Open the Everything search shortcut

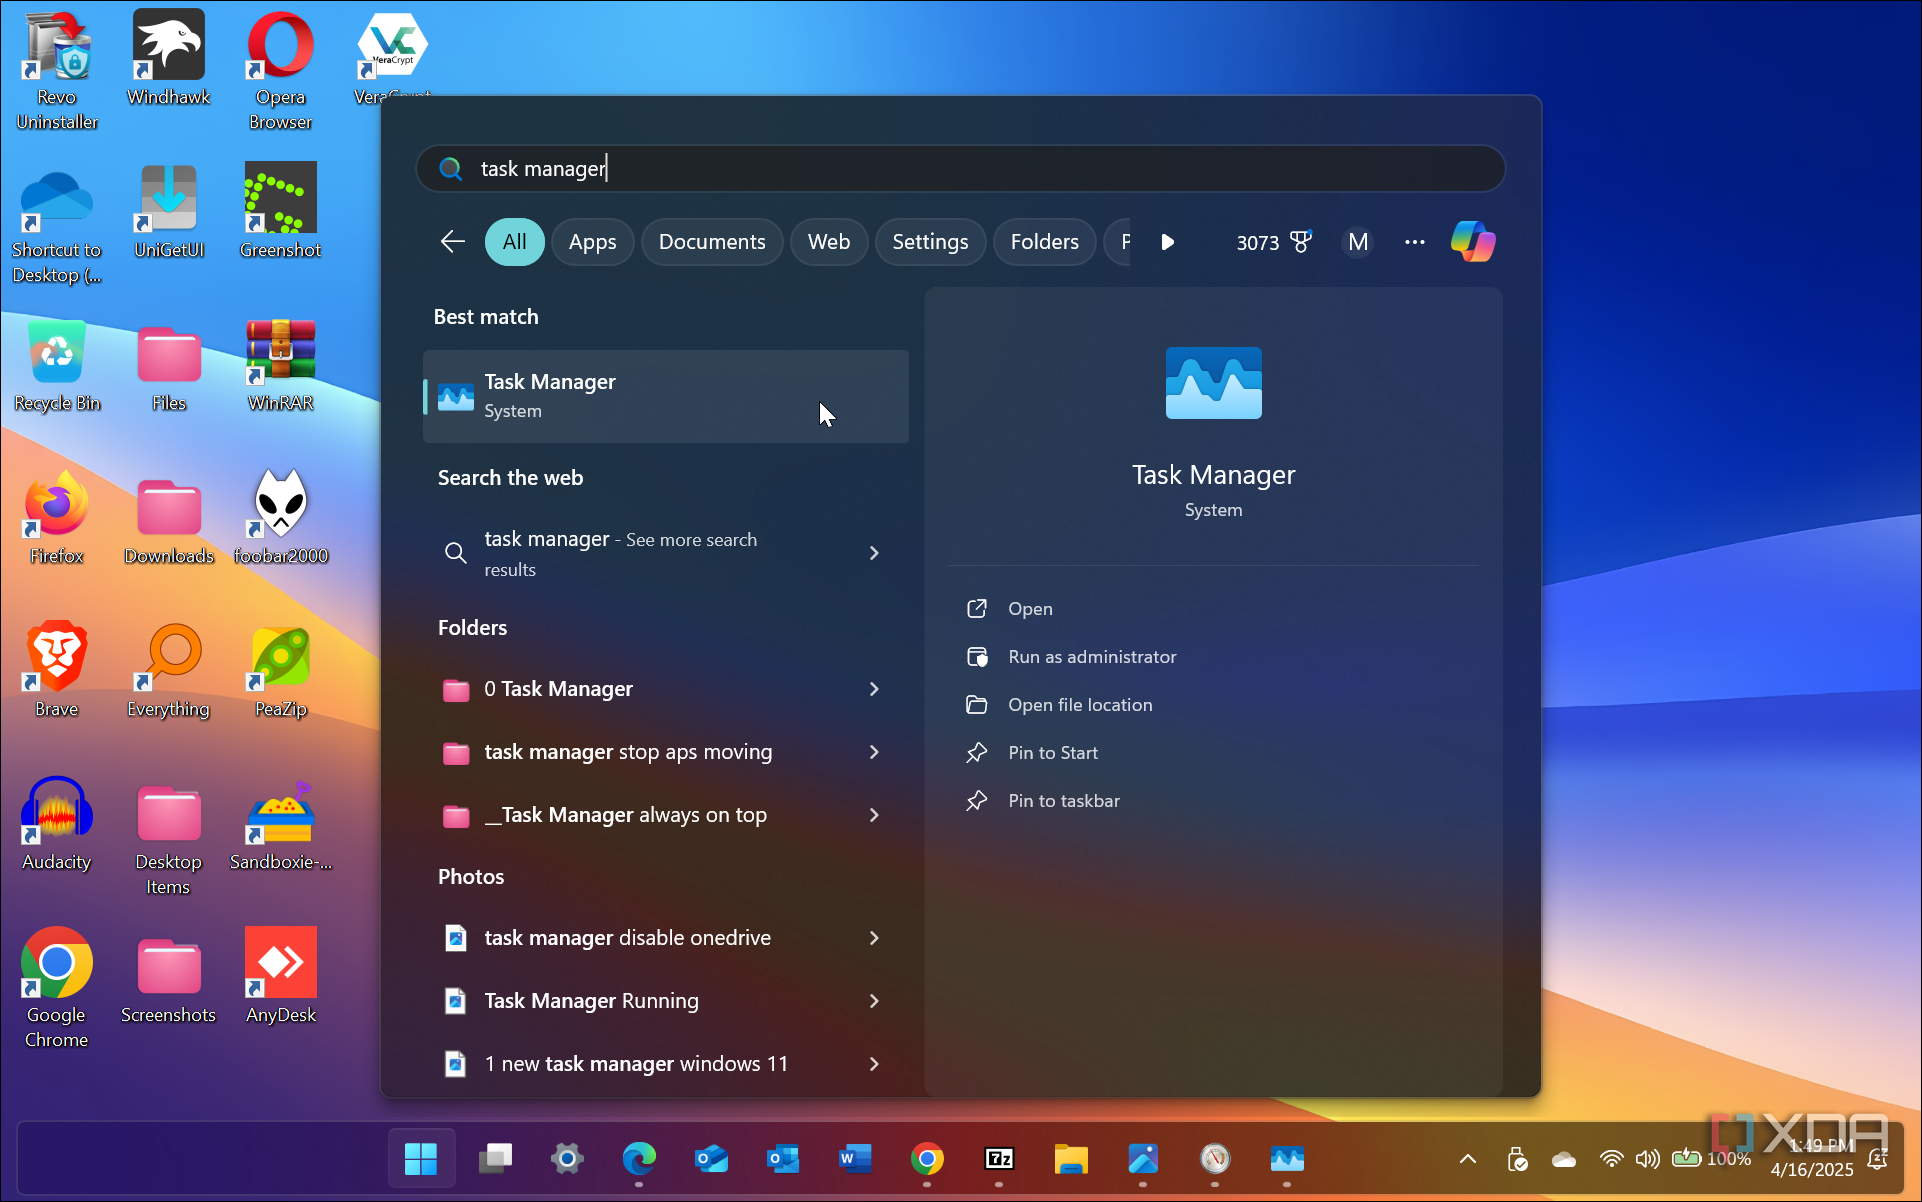[169, 670]
